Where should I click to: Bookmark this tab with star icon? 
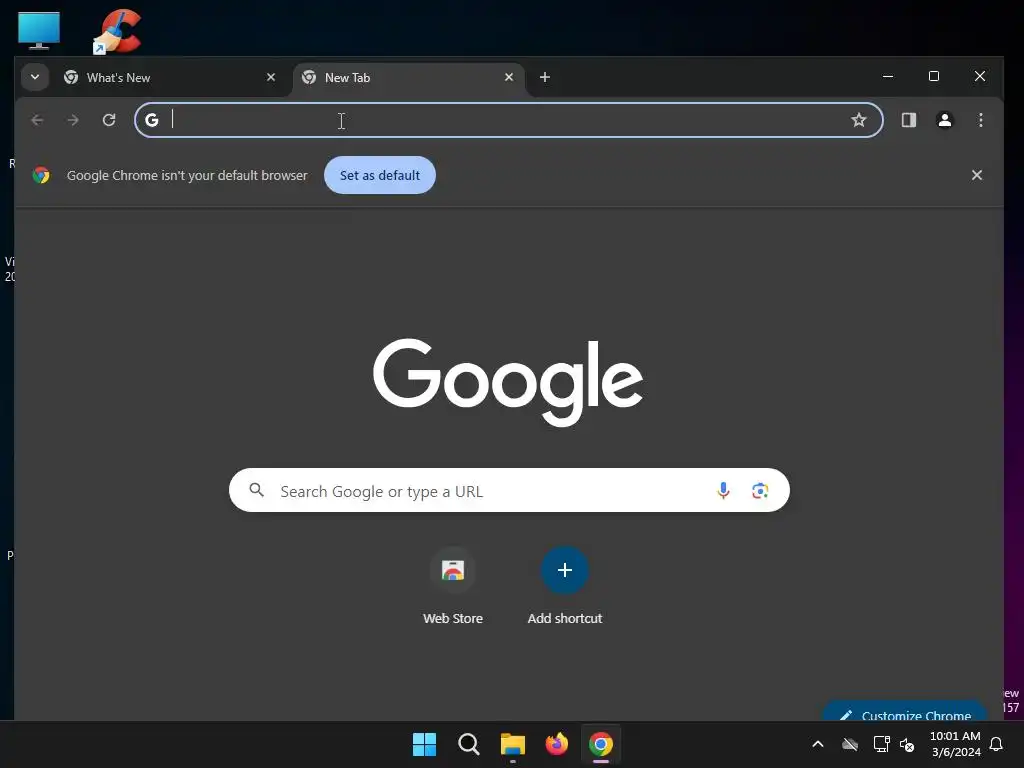click(x=859, y=120)
